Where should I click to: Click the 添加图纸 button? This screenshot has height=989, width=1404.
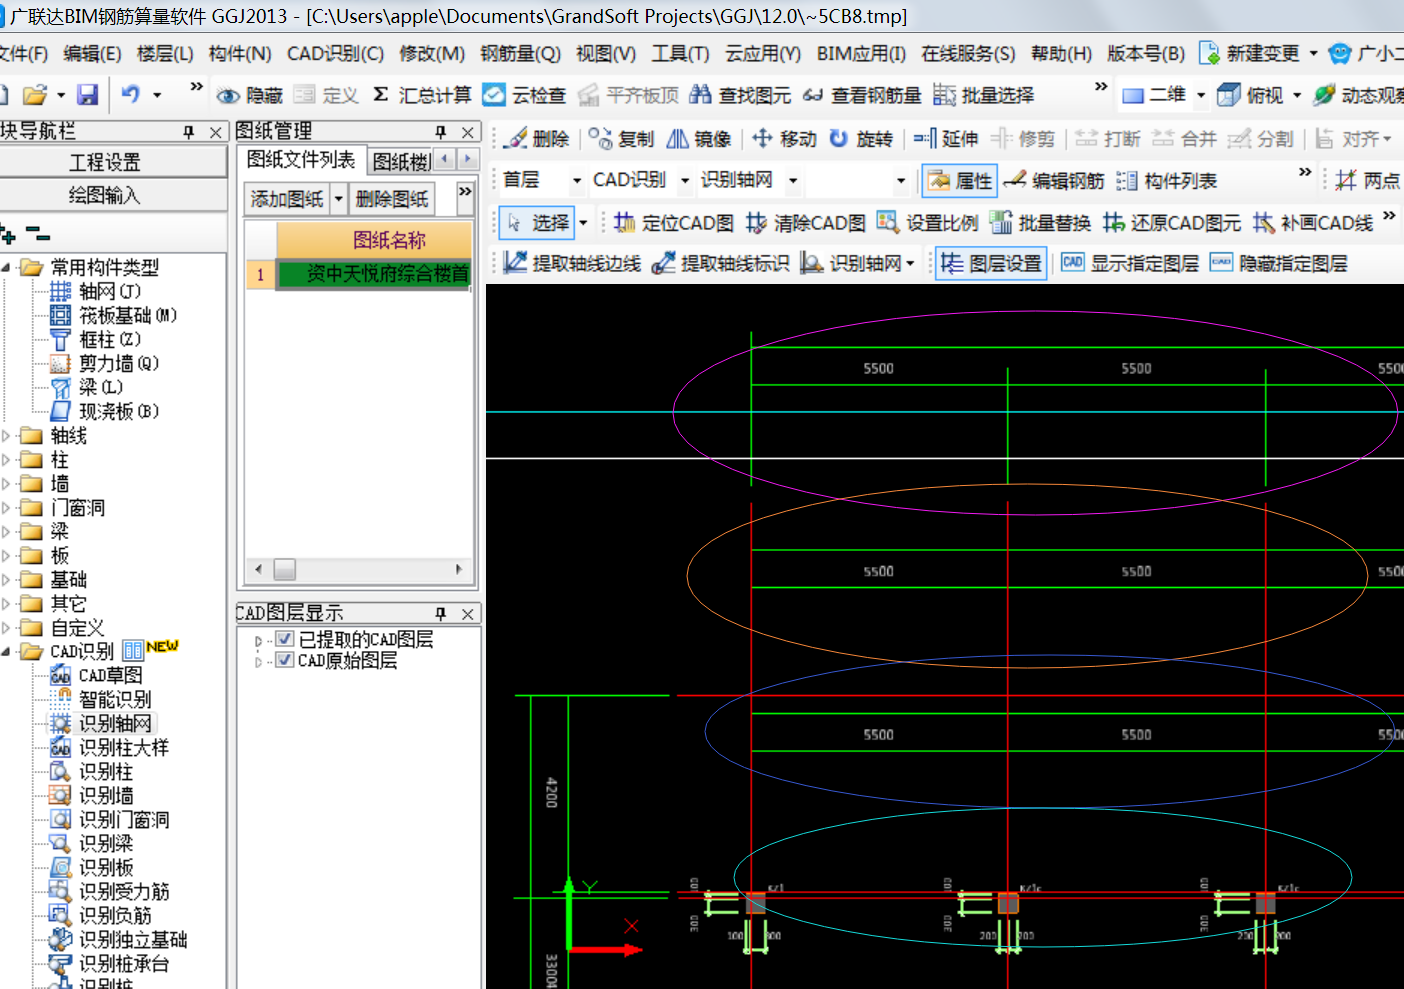tap(287, 199)
